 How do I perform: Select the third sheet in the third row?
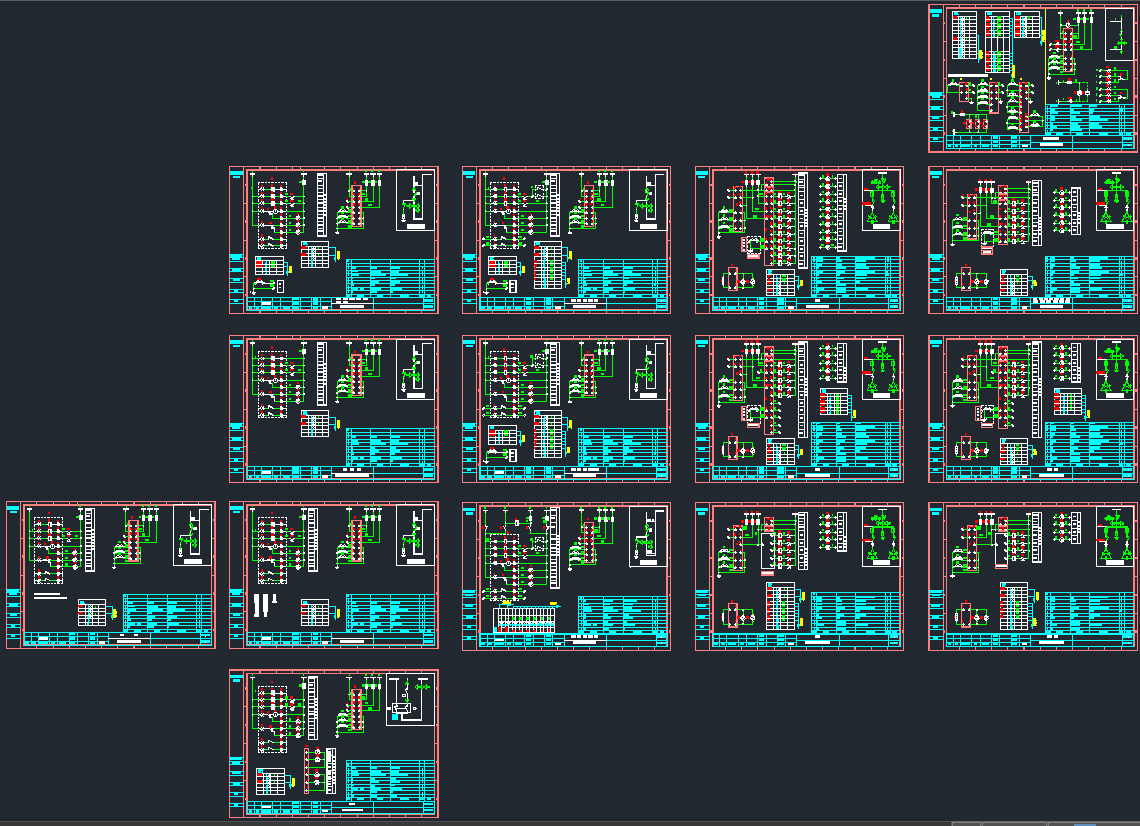click(x=800, y=409)
